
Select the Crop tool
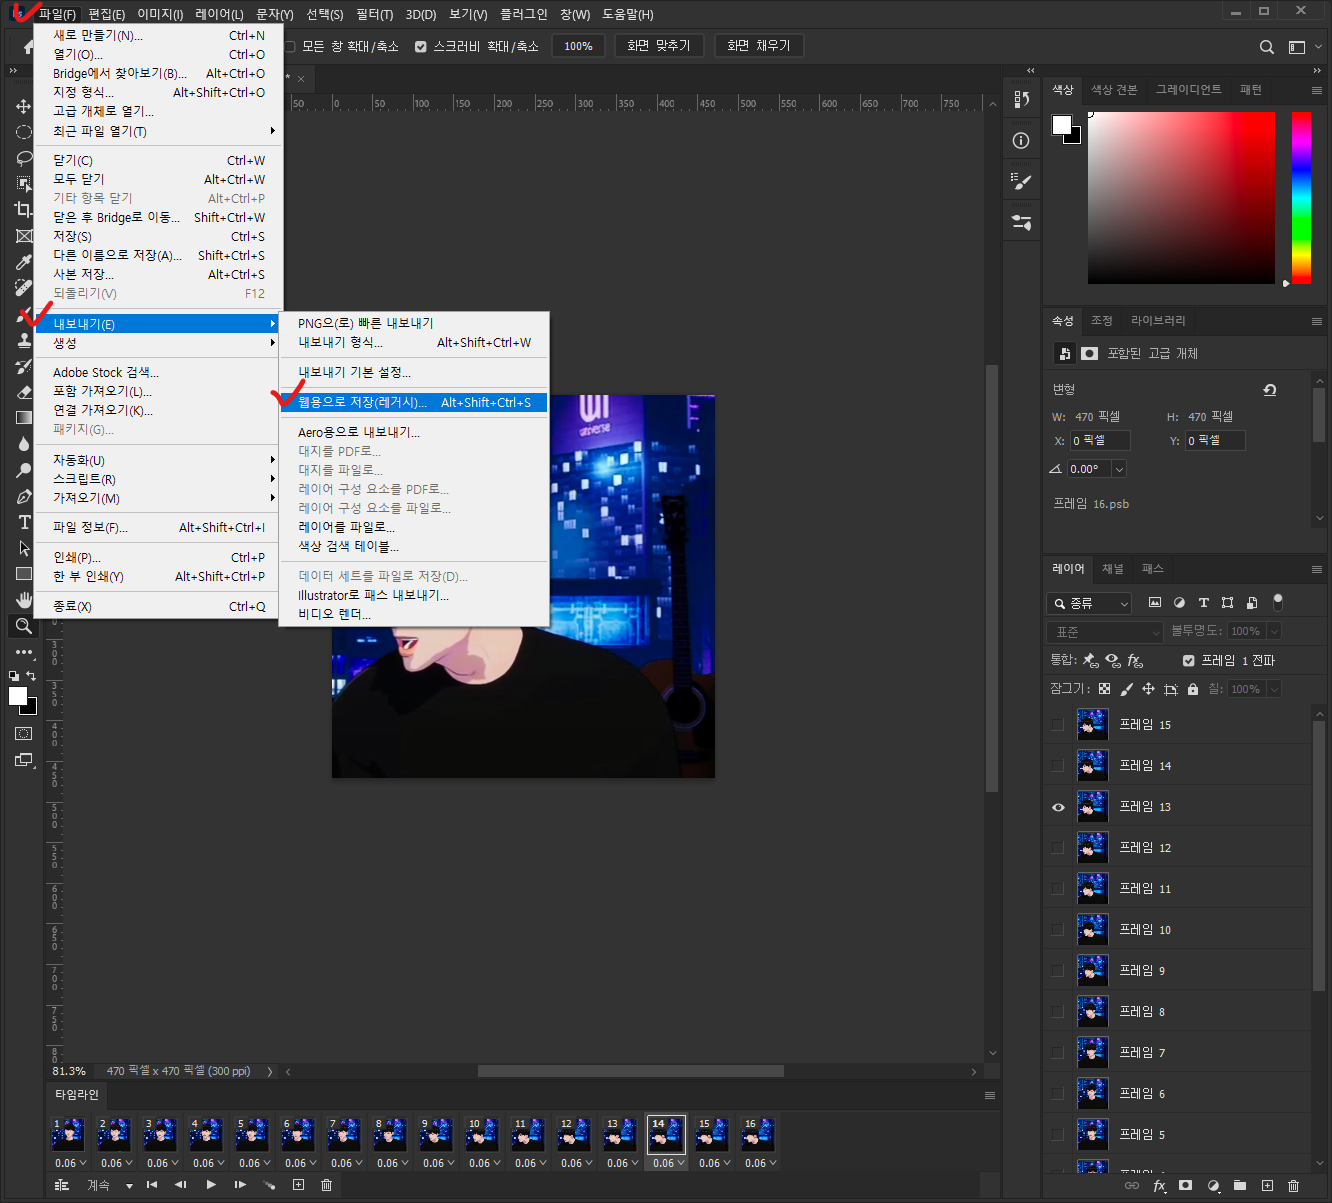click(23, 210)
